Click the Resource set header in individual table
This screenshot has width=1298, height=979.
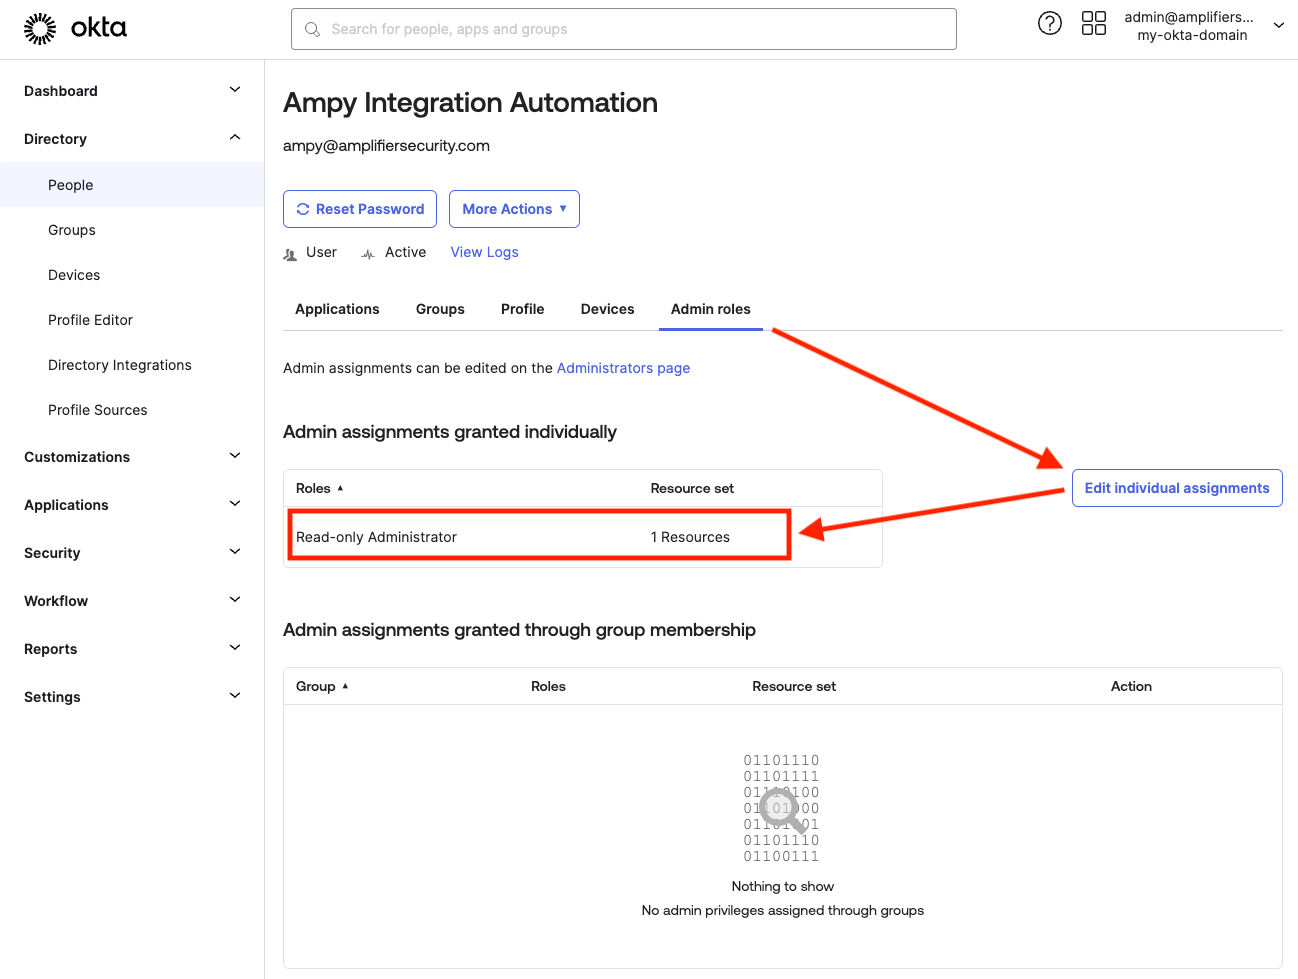tap(692, 488)
